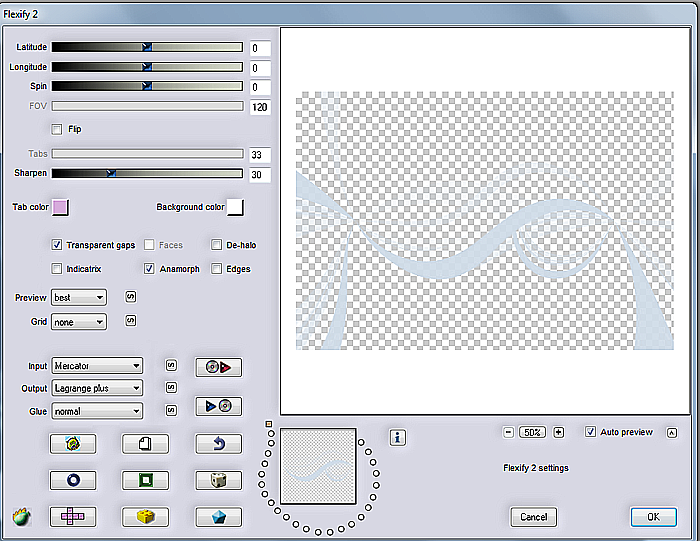Click the S button beside Output dropdown

[171, 387]
